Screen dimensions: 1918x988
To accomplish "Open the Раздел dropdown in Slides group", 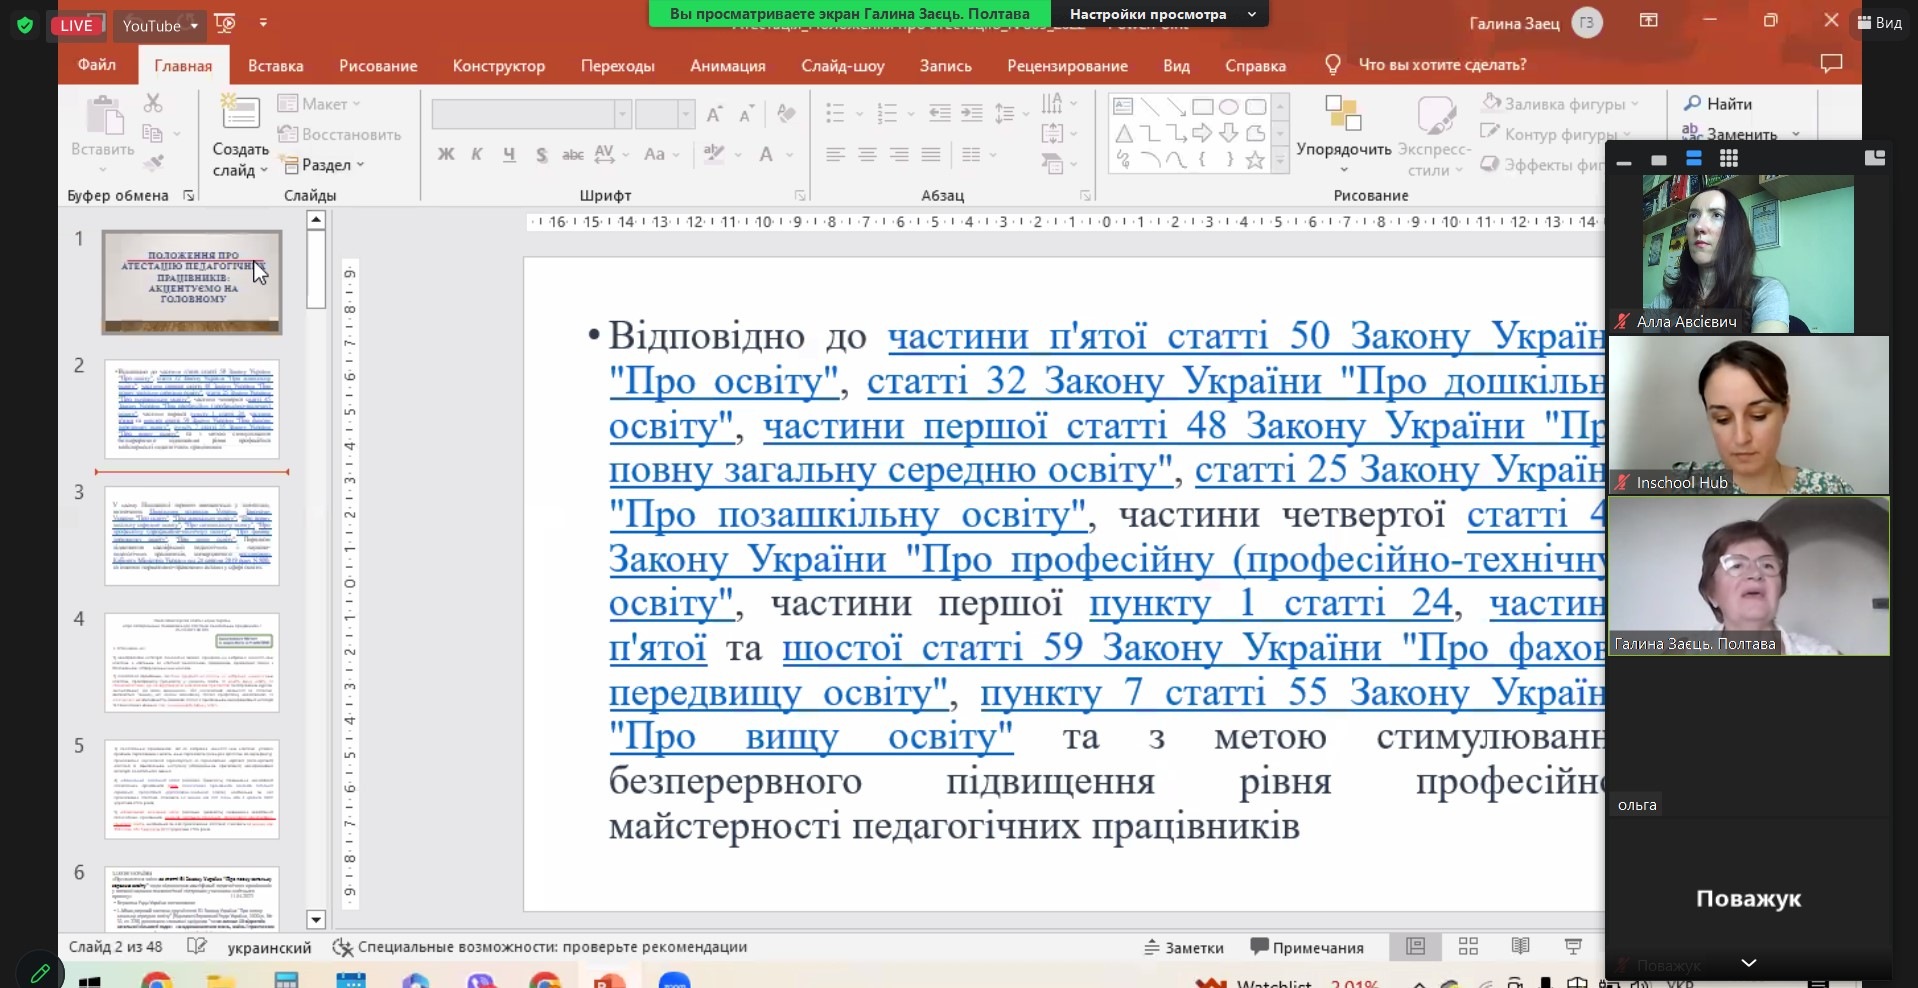I will (x=324, y=165).
